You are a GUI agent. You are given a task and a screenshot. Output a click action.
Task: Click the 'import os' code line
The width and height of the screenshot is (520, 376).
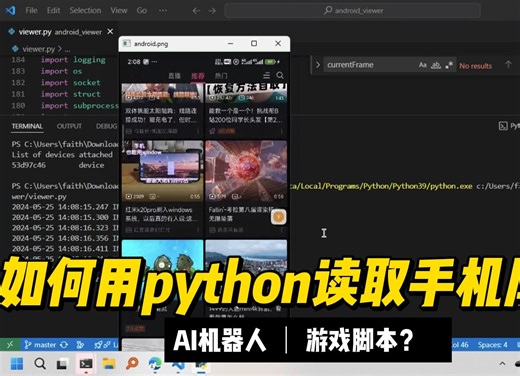[61, 71]
